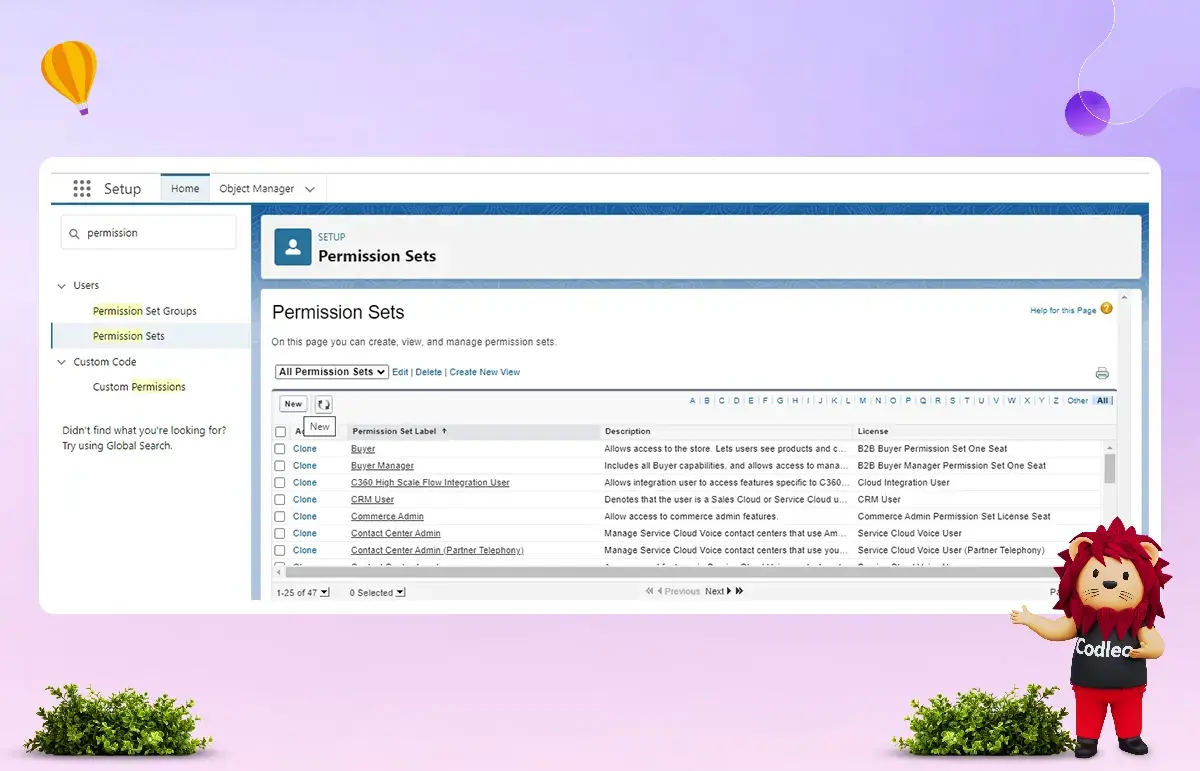Viewport: 1200px width, 771px height.
Task: Tick the Commerce Admin row checkbox
Action: coord(280,517)
